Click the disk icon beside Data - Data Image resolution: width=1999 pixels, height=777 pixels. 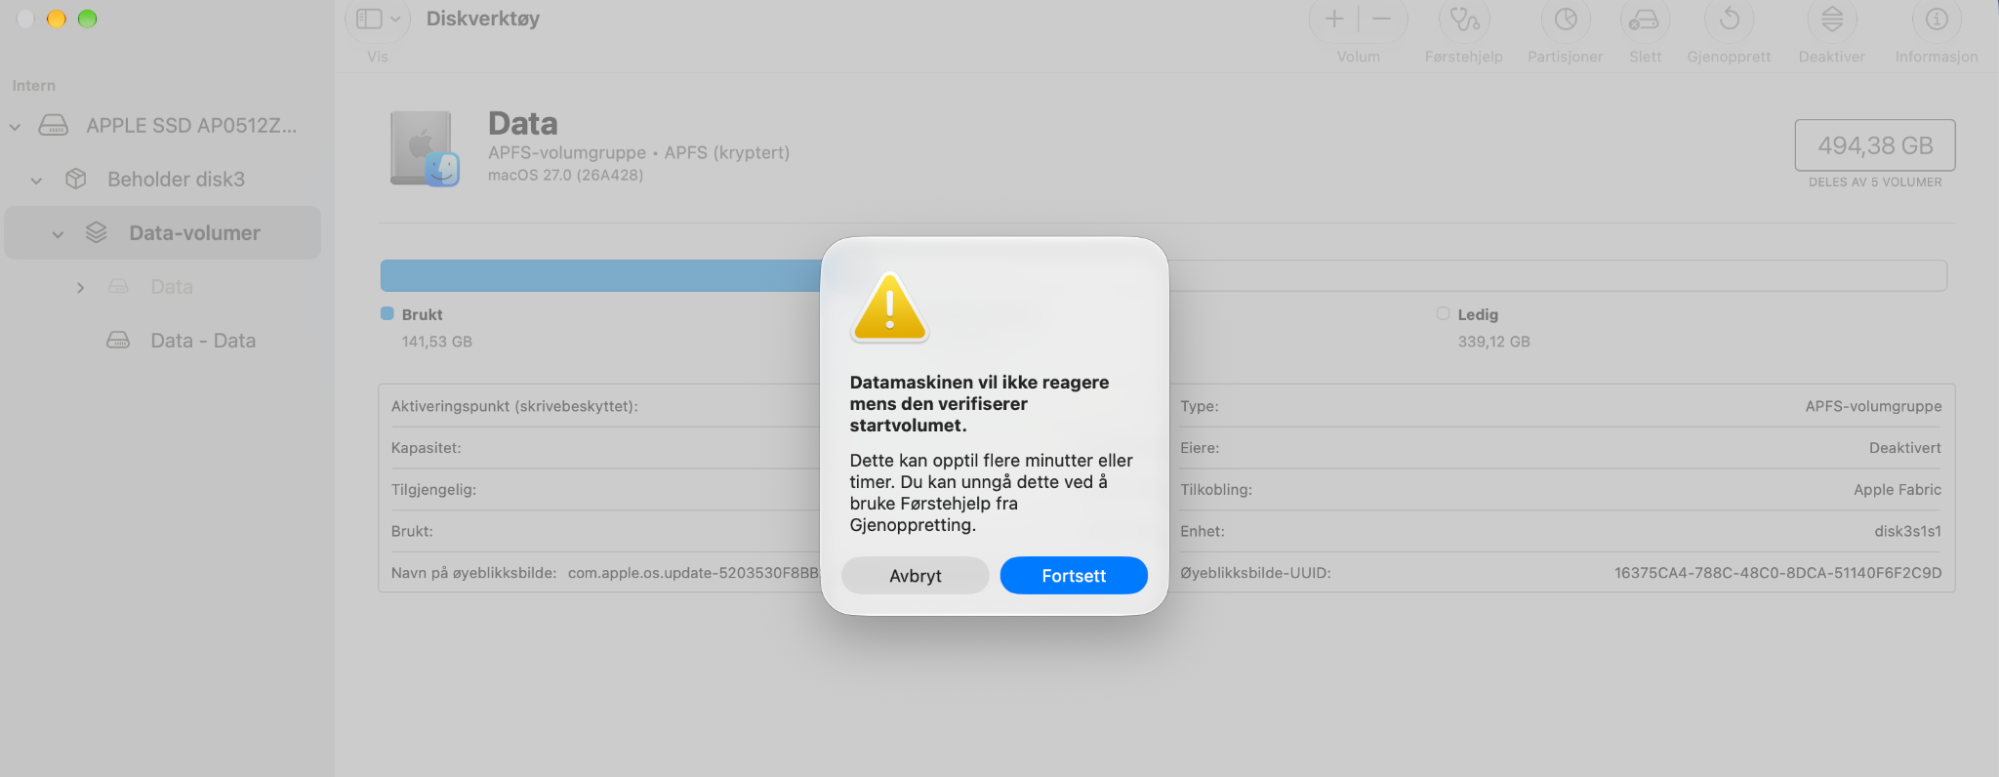click(x=118, y=341)
